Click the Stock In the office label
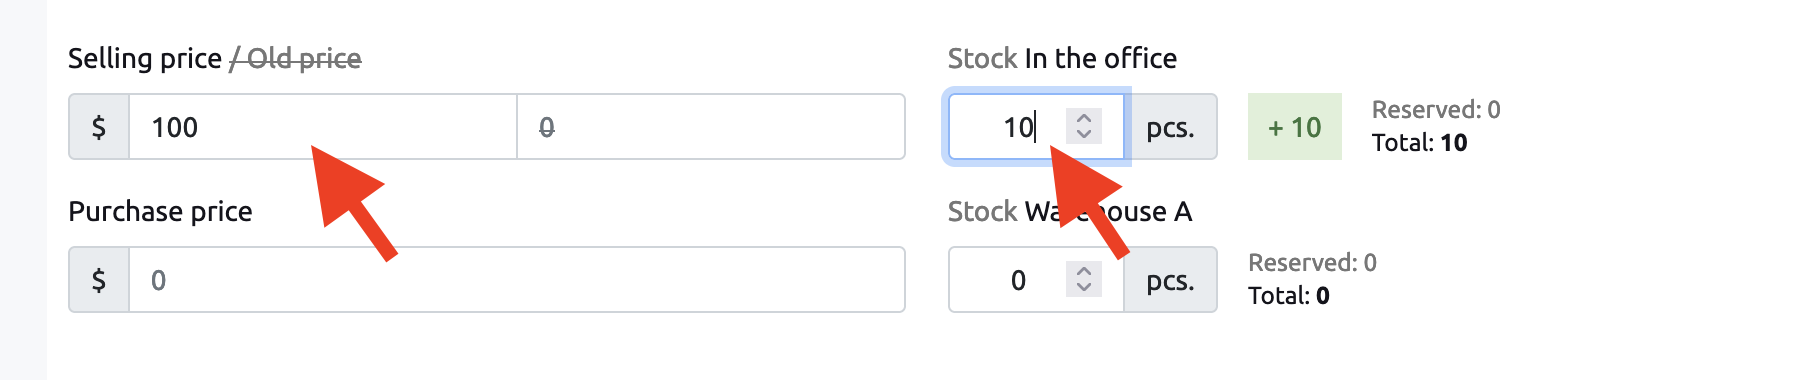Viewport: 1816px width, 380px height. [1062, 58]
